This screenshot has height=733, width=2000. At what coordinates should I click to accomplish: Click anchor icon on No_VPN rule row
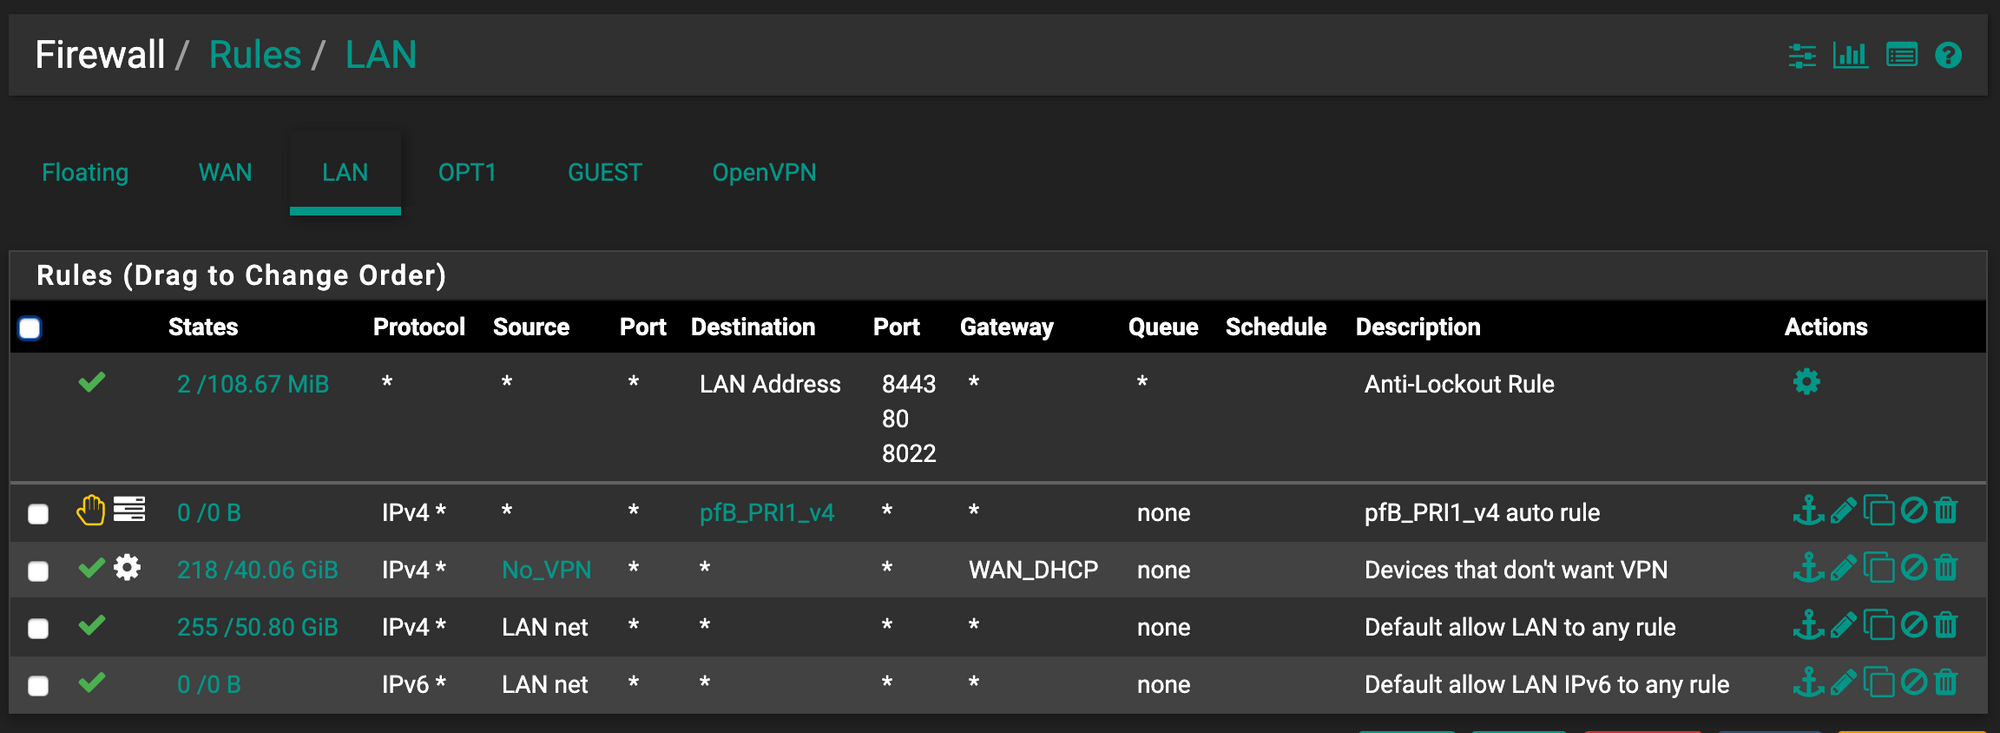[1808, 569]
